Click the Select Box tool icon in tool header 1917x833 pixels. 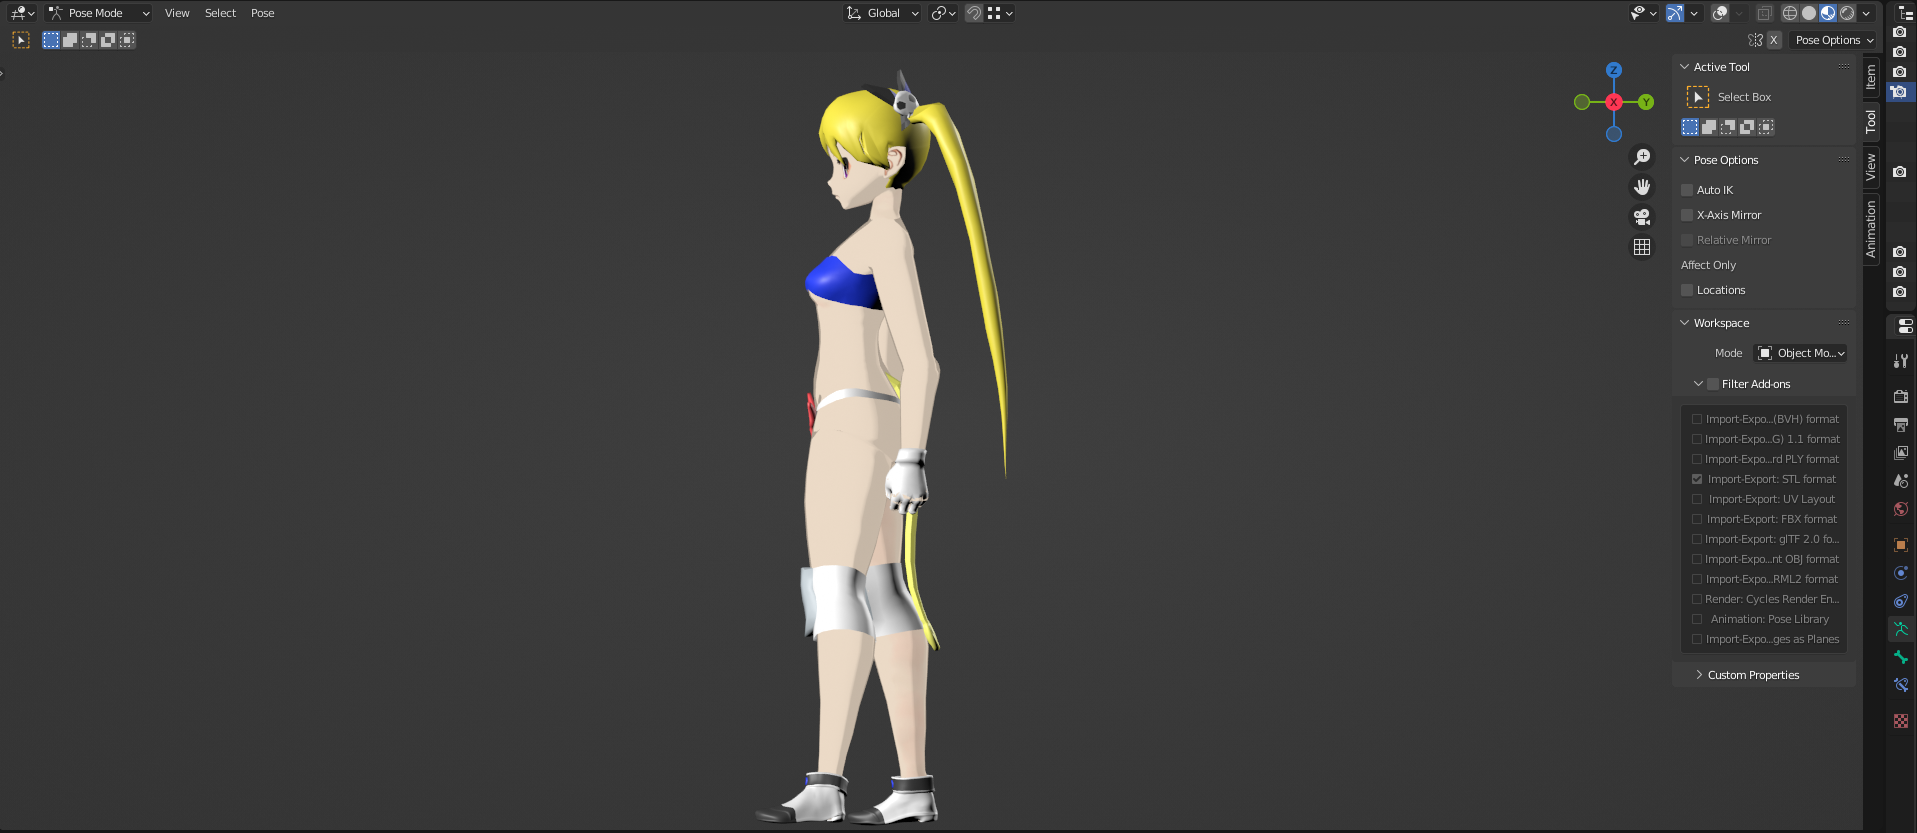click(21, 40)
